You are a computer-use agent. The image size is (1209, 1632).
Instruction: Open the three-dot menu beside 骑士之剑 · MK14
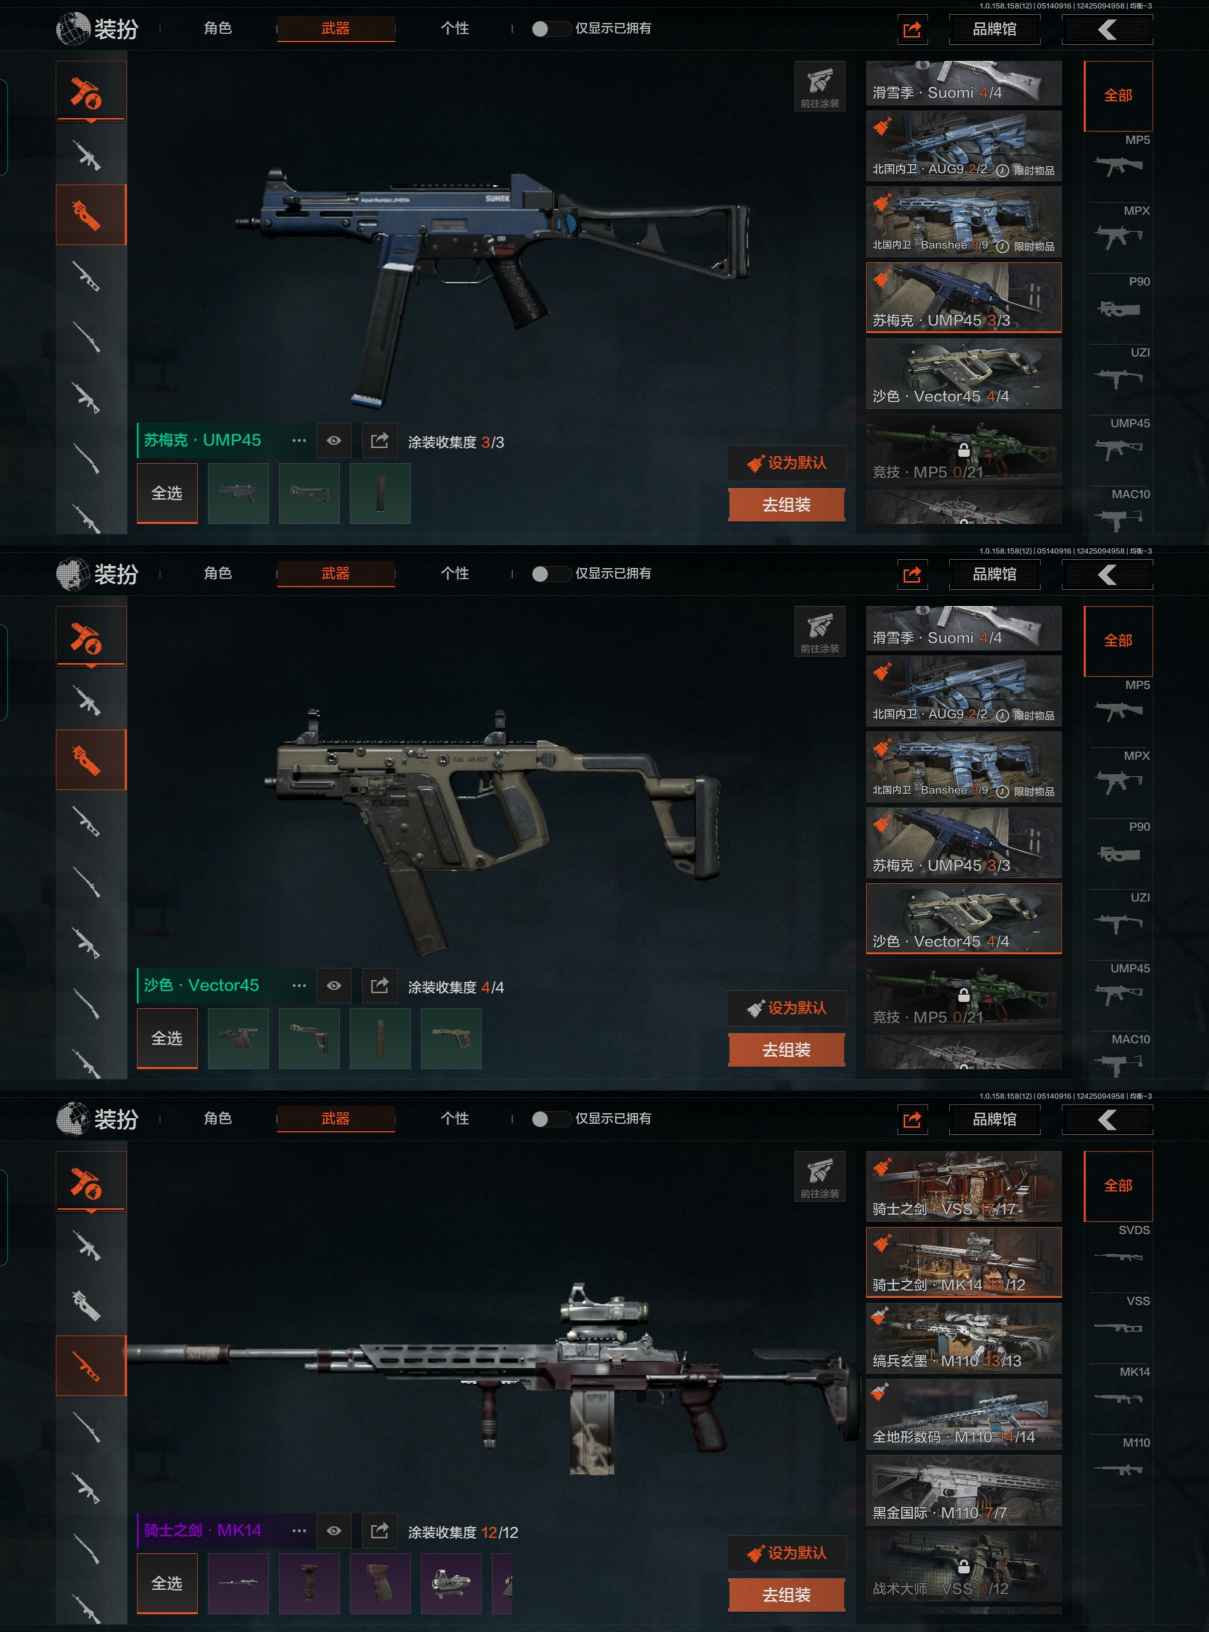[299, 1531]
